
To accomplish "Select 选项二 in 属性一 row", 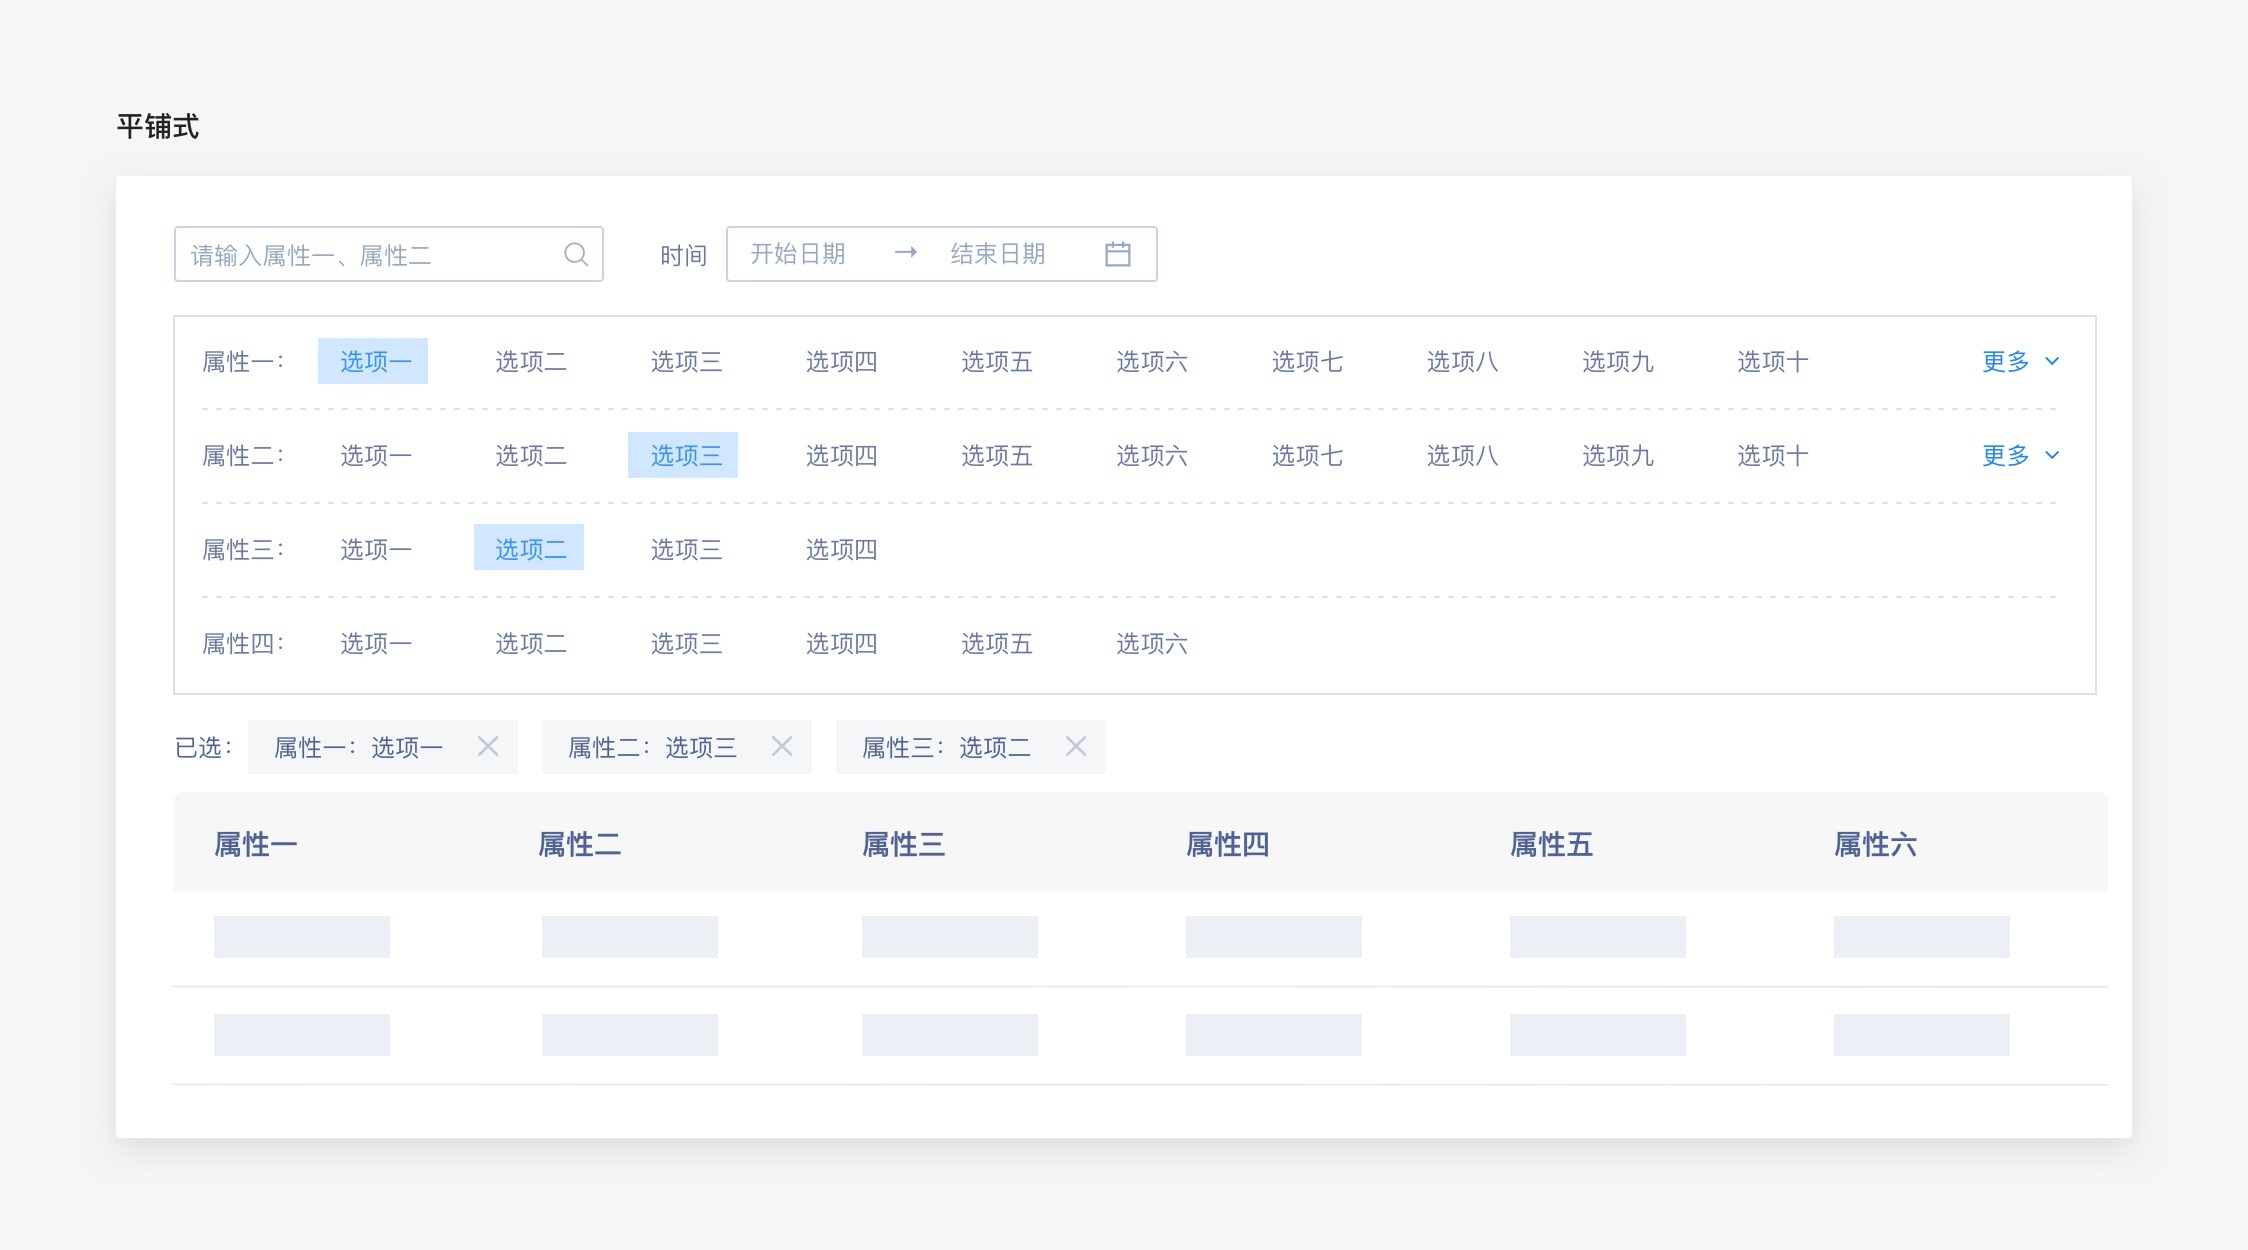I will 531,361.
